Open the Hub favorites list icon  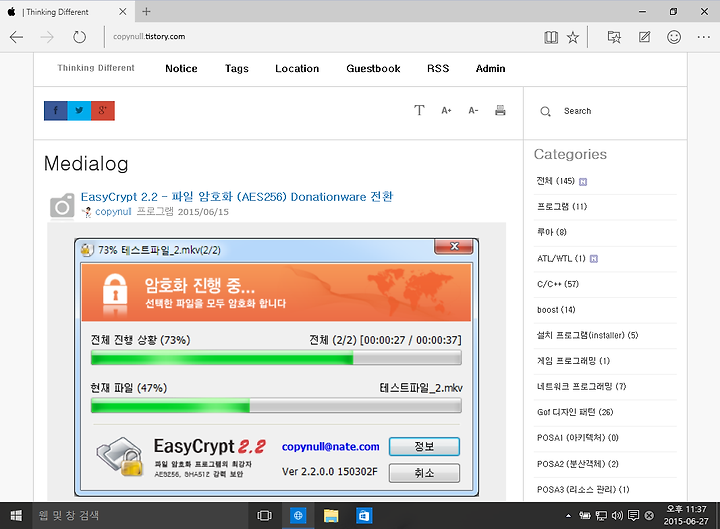[x=614, y=37]
